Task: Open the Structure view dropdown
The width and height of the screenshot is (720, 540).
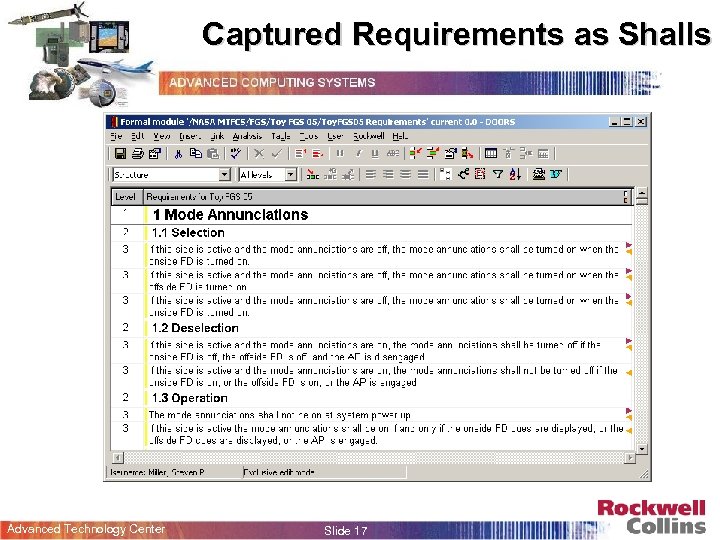Action: [224, 174]
